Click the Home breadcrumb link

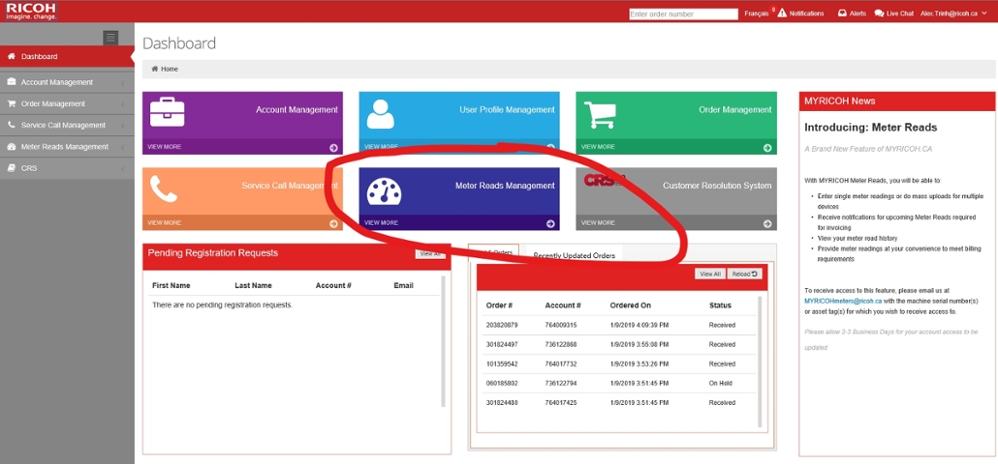pyautogui.click(x=169, y=69)
